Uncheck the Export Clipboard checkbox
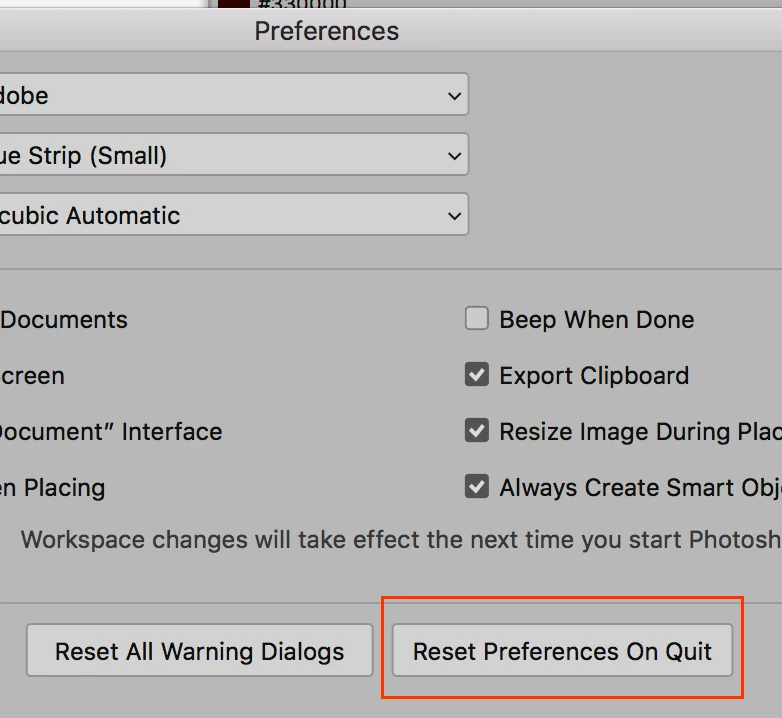The height and width of the screenshot is (718, 782). 477,374
